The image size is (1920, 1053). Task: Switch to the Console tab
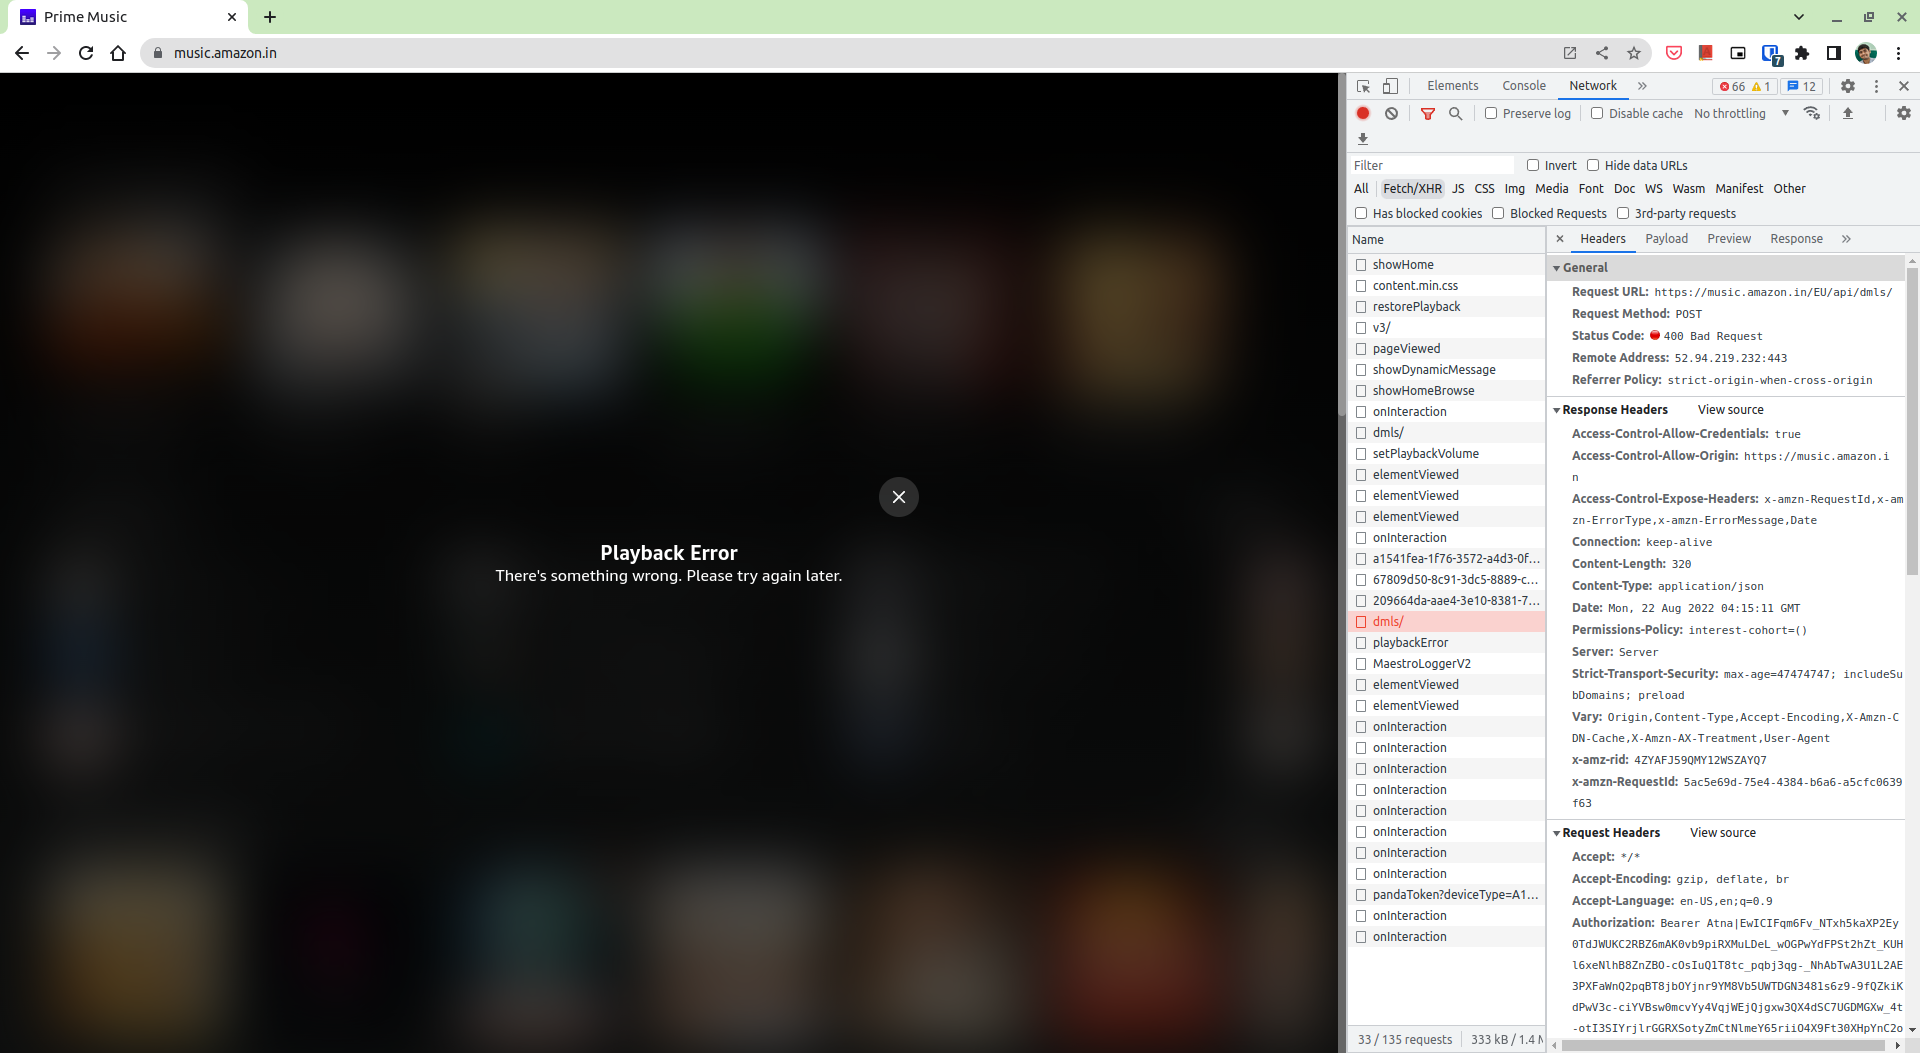pos(1523,86)
